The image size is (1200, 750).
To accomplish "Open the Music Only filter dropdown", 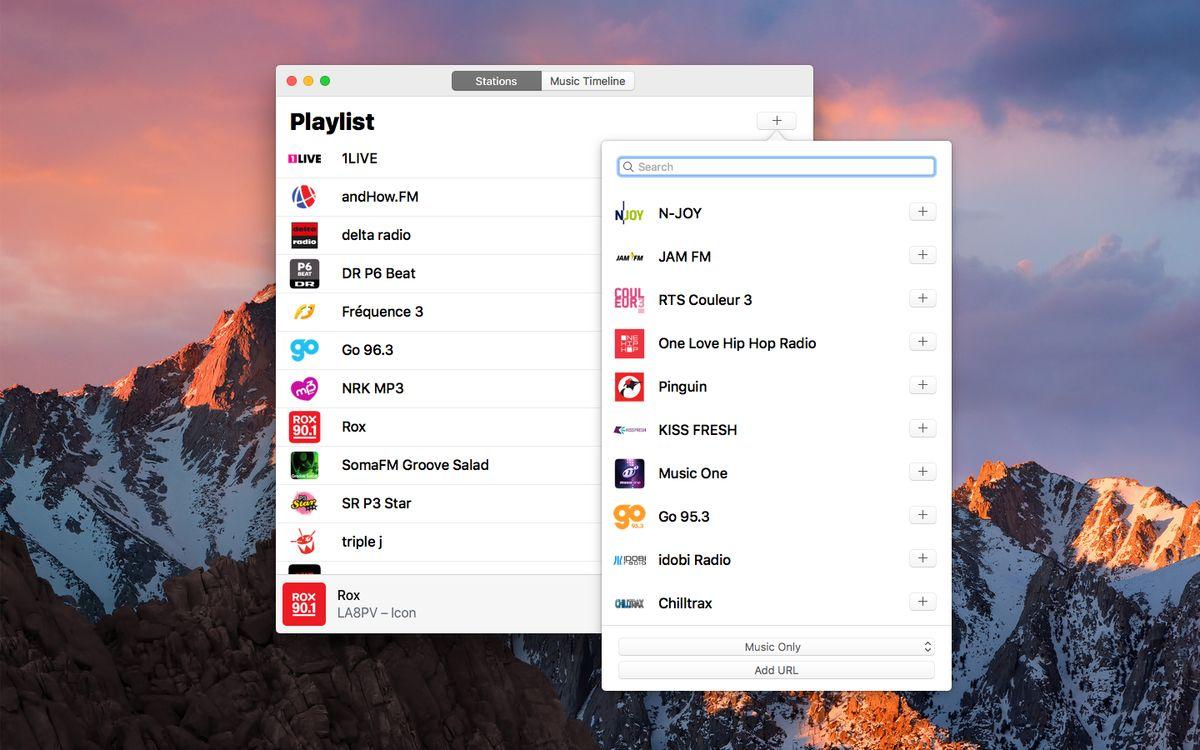I will click(x=776, y=647).
